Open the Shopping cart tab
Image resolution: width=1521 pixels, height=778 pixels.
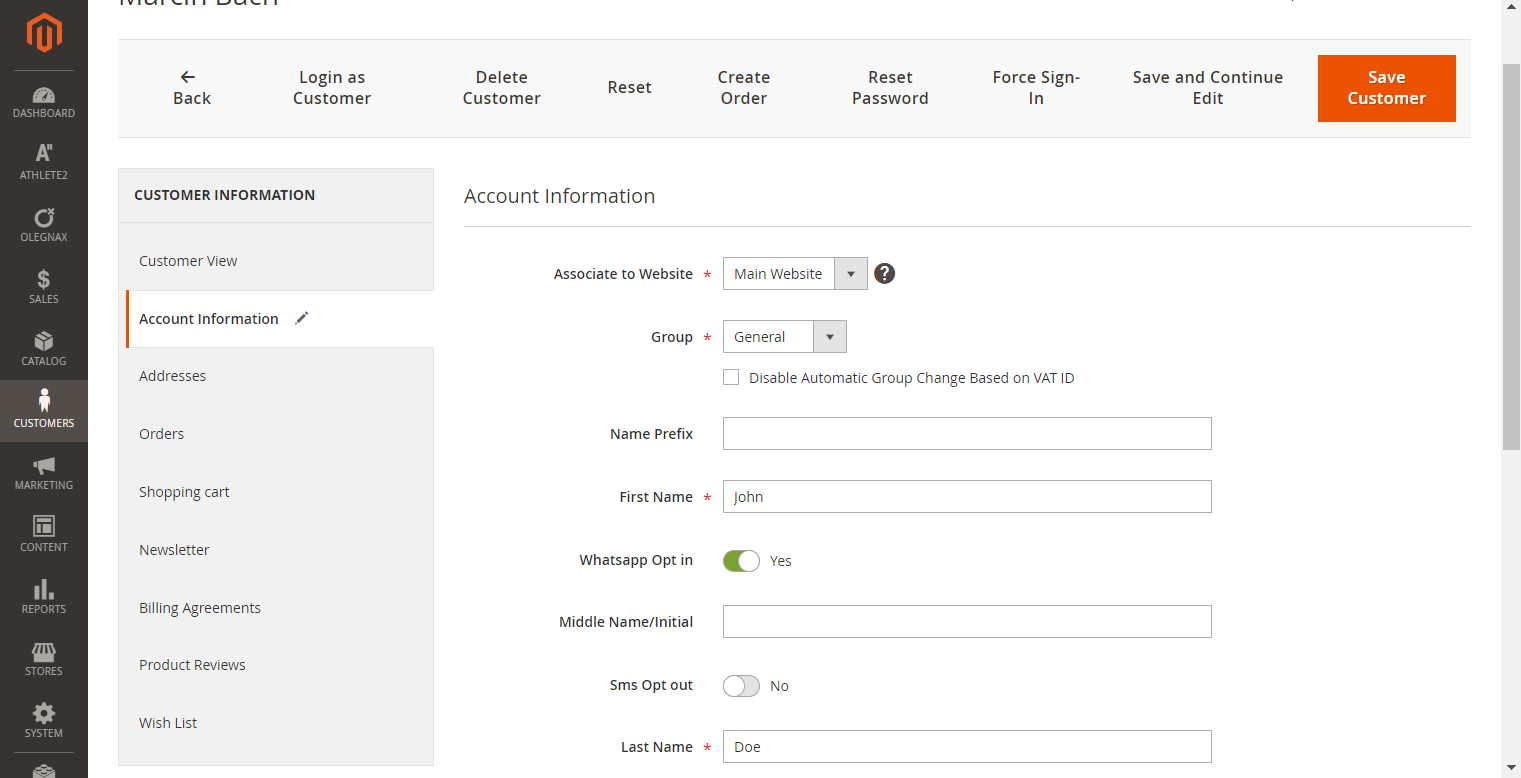click(184, 492)
